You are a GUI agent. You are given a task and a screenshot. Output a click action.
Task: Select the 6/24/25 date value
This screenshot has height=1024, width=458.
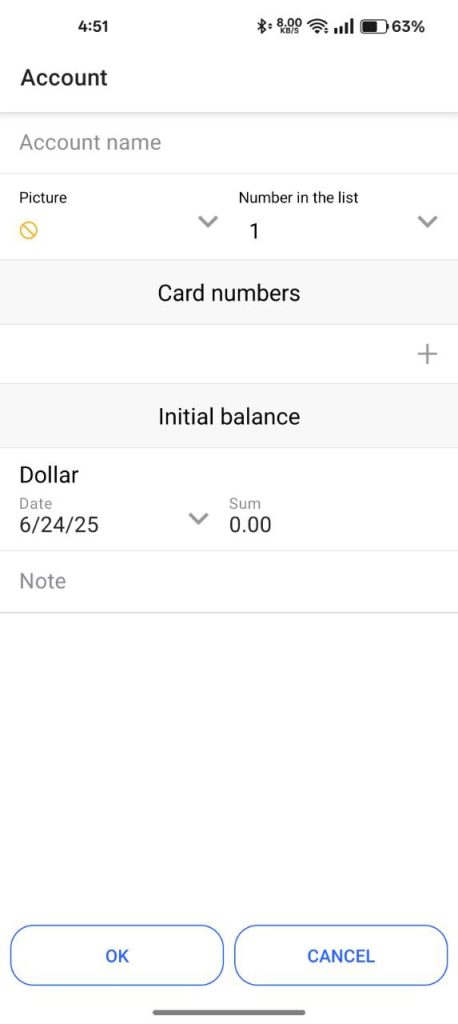pyautogui.click(x=59, y=525)
